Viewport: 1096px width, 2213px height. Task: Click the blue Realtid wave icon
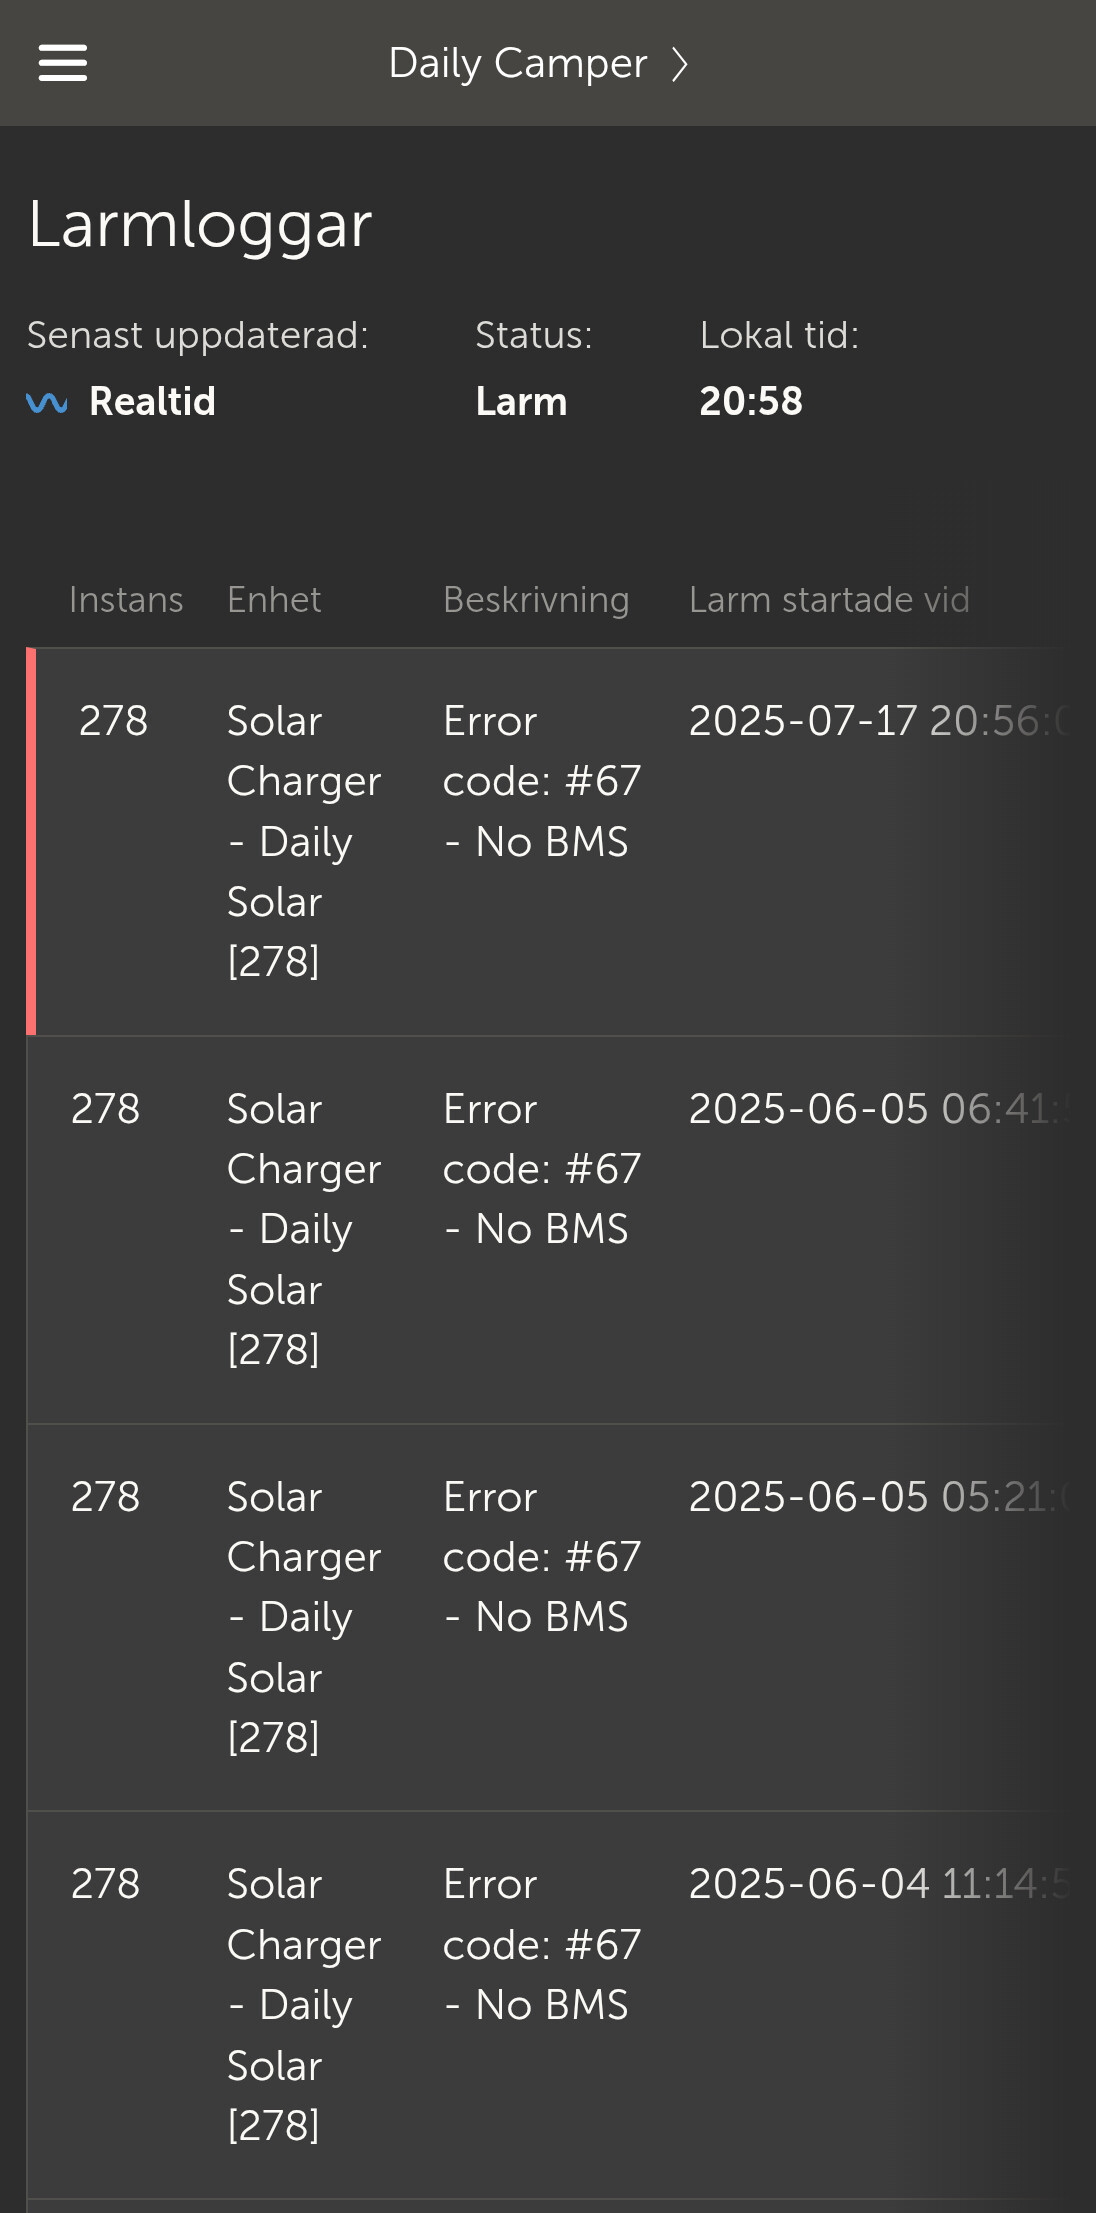pos(47,402)
